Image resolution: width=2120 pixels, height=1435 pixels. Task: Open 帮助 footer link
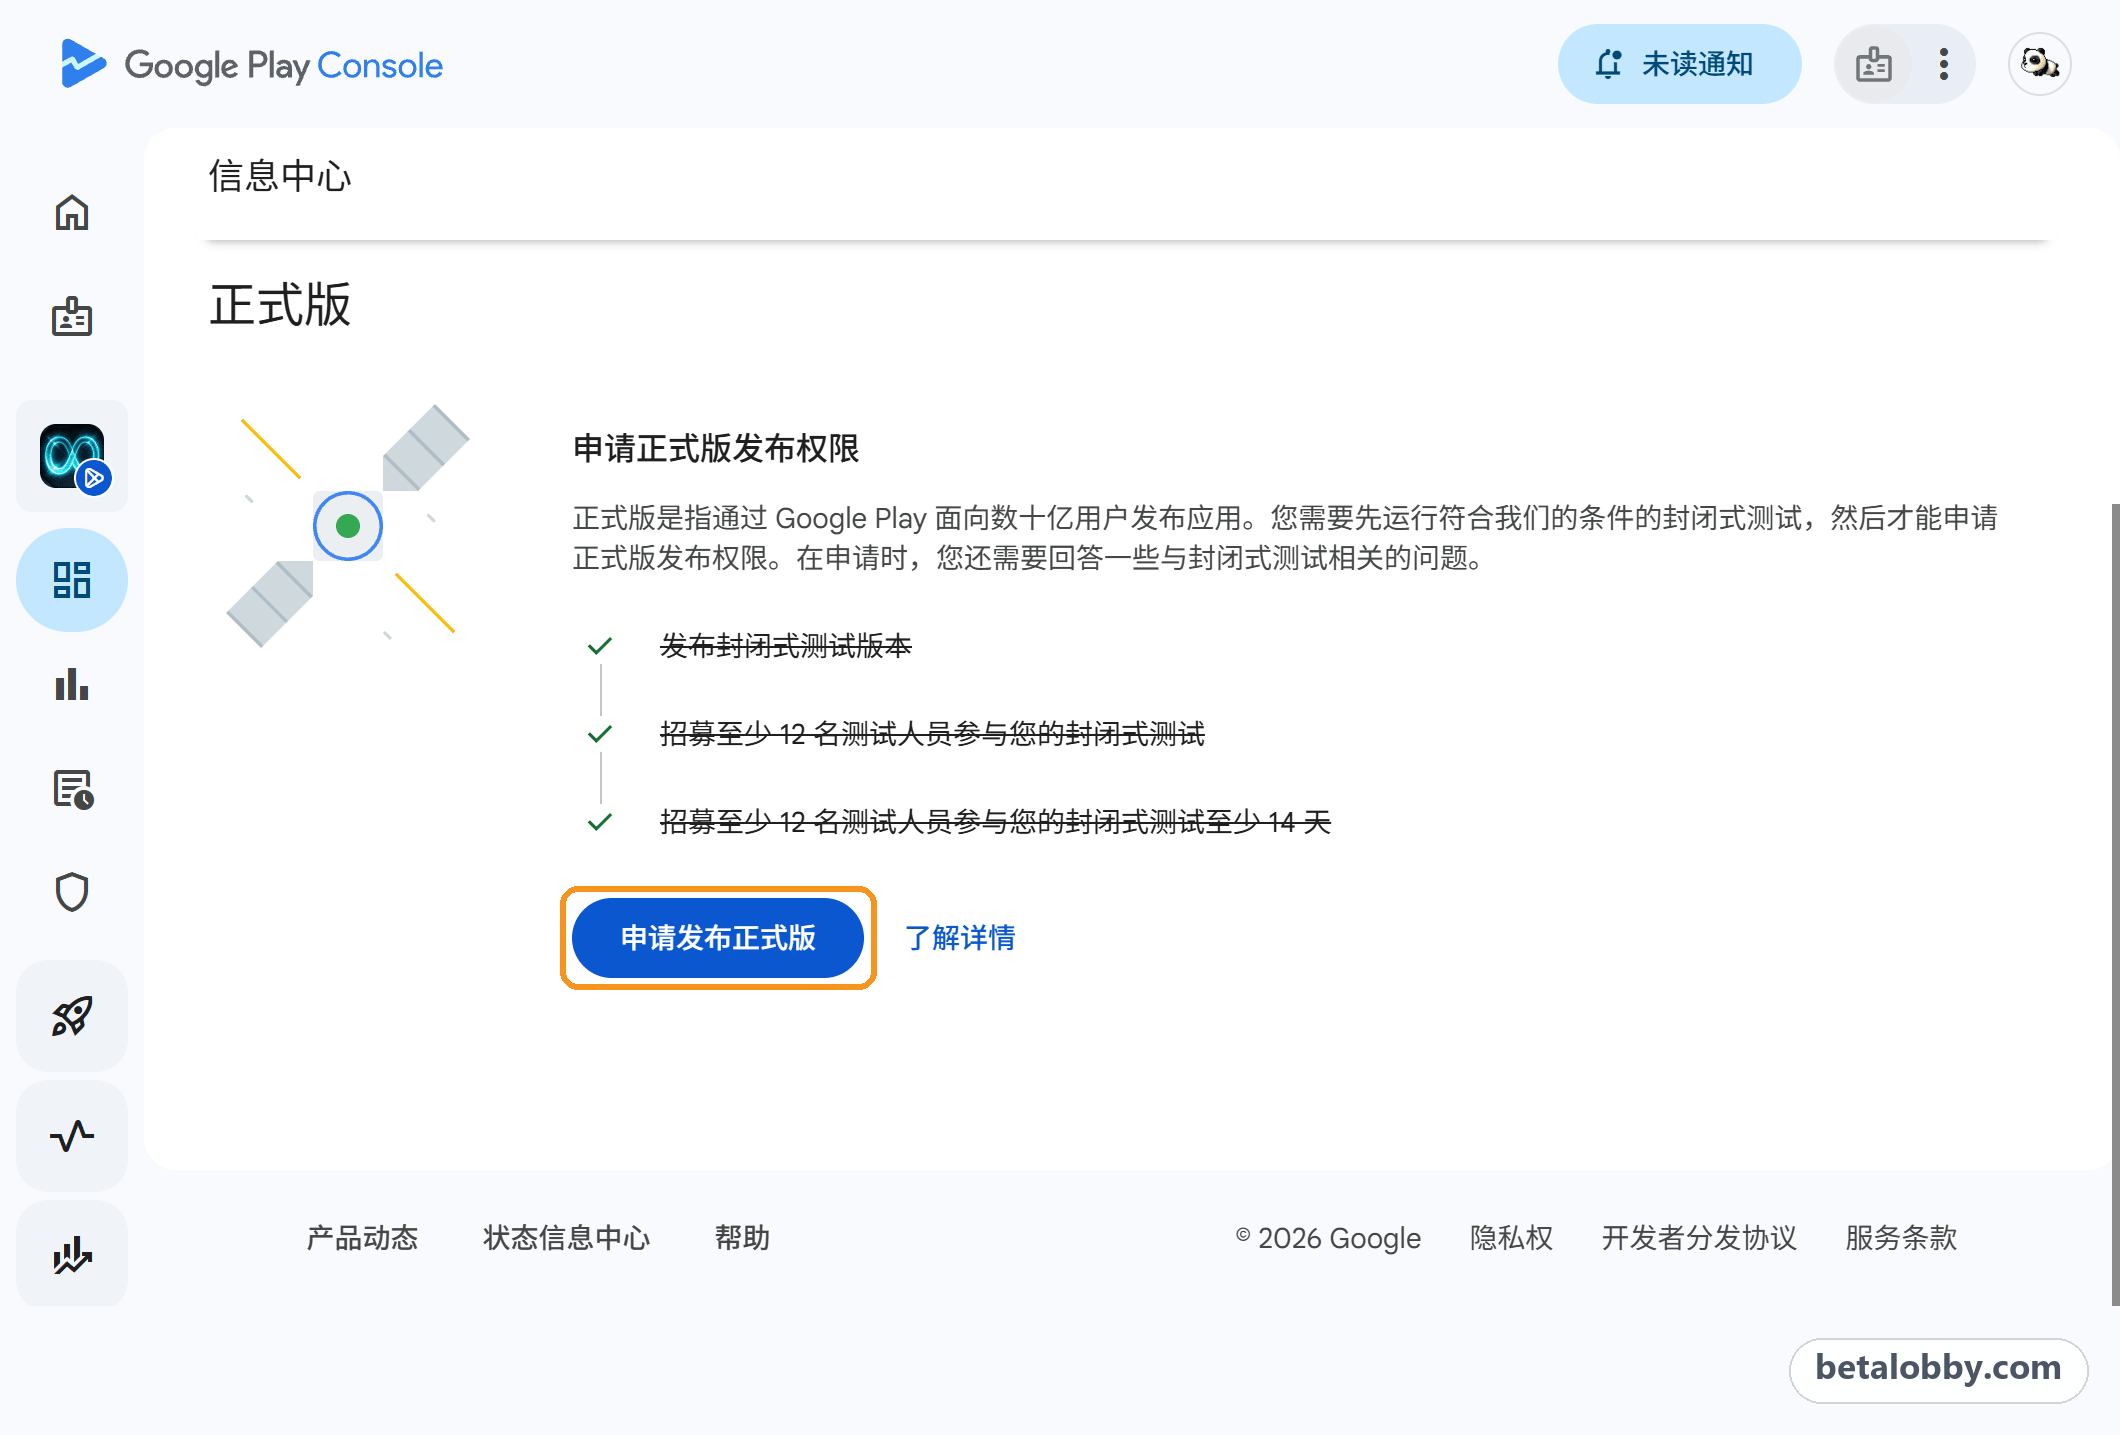pyautogui.click(x=742, y=1238)
